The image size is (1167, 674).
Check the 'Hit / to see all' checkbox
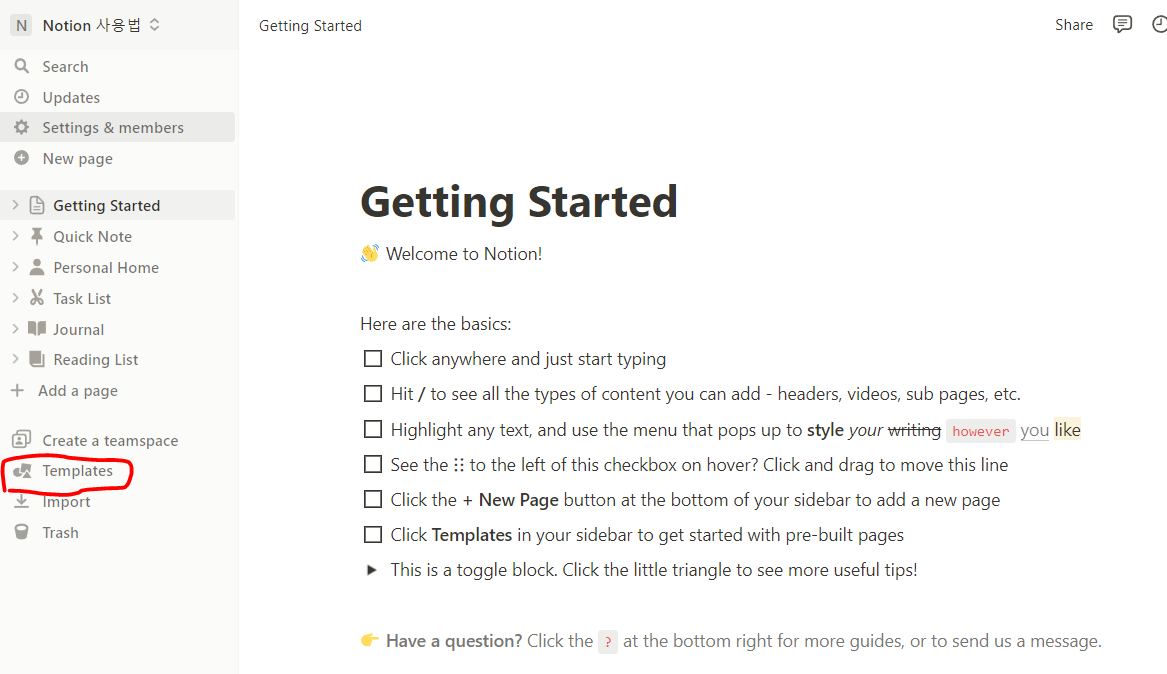point(373,394)
